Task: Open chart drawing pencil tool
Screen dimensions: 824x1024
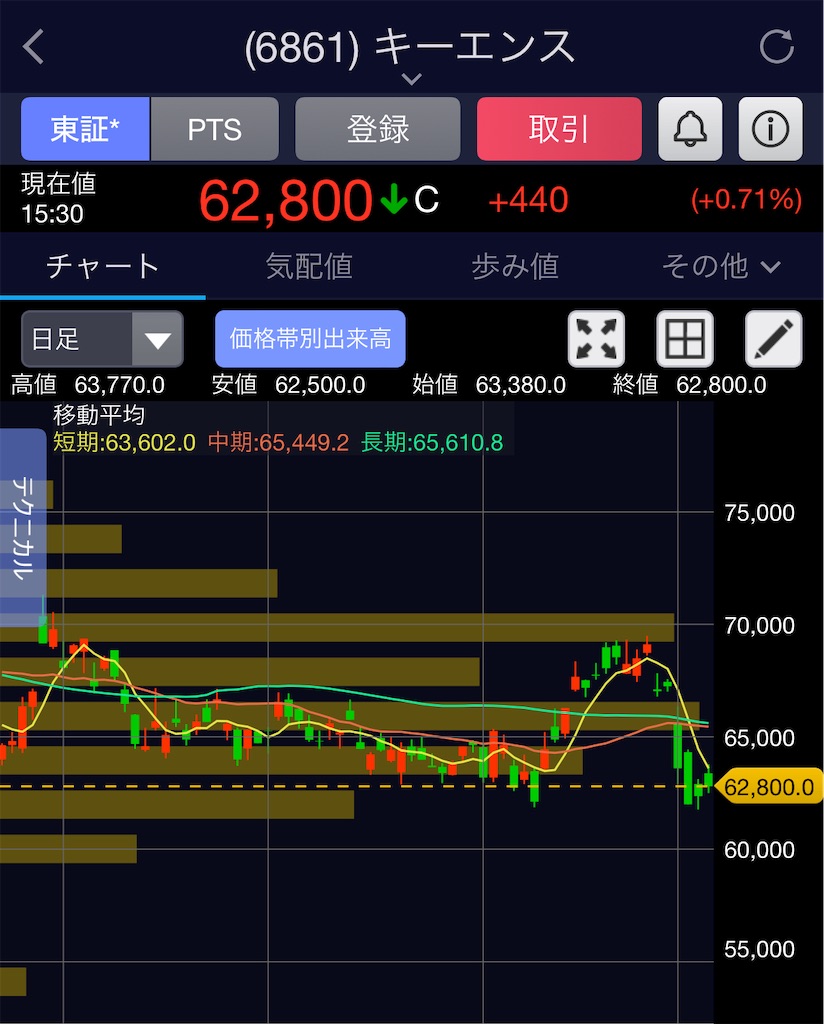Action: coord(774,339)
